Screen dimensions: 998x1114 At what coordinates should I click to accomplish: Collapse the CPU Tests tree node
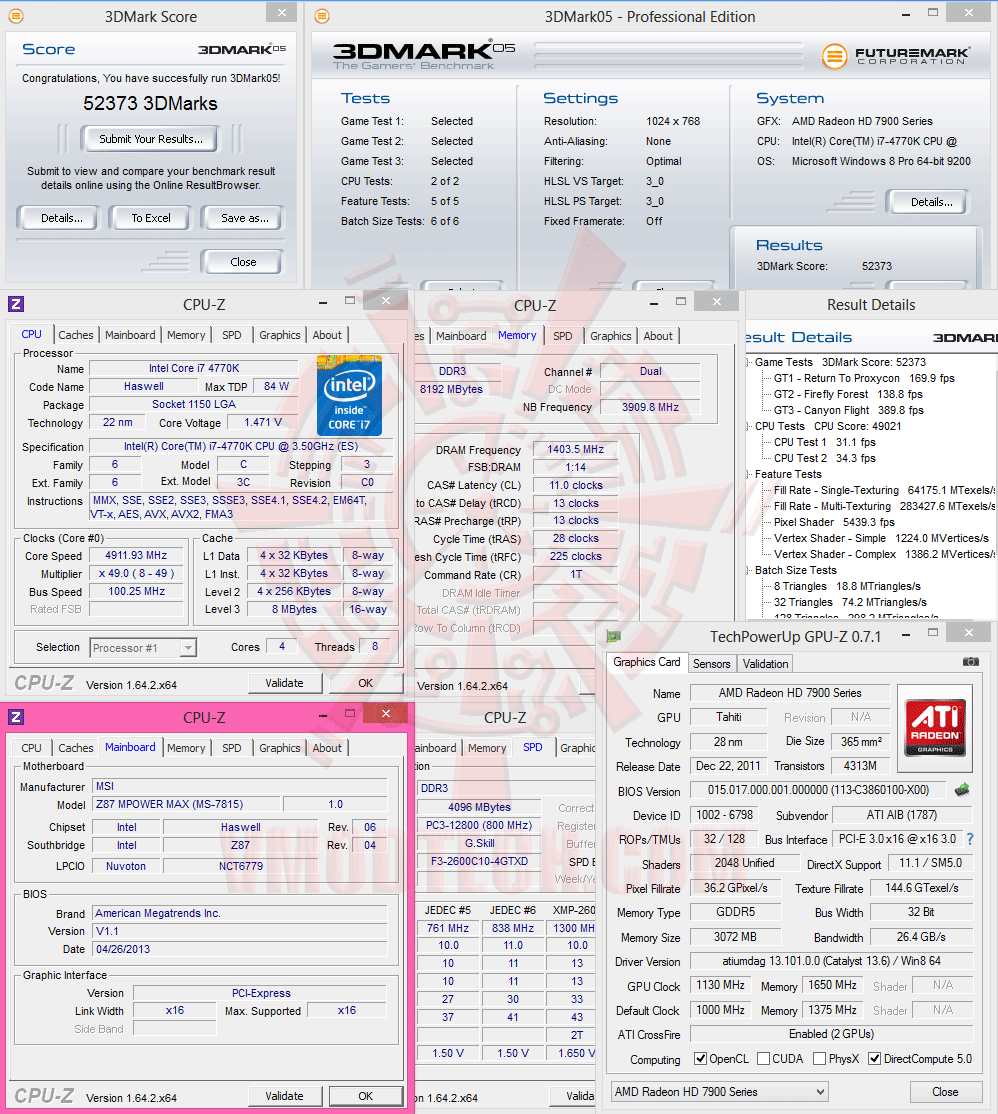point(749,426)
